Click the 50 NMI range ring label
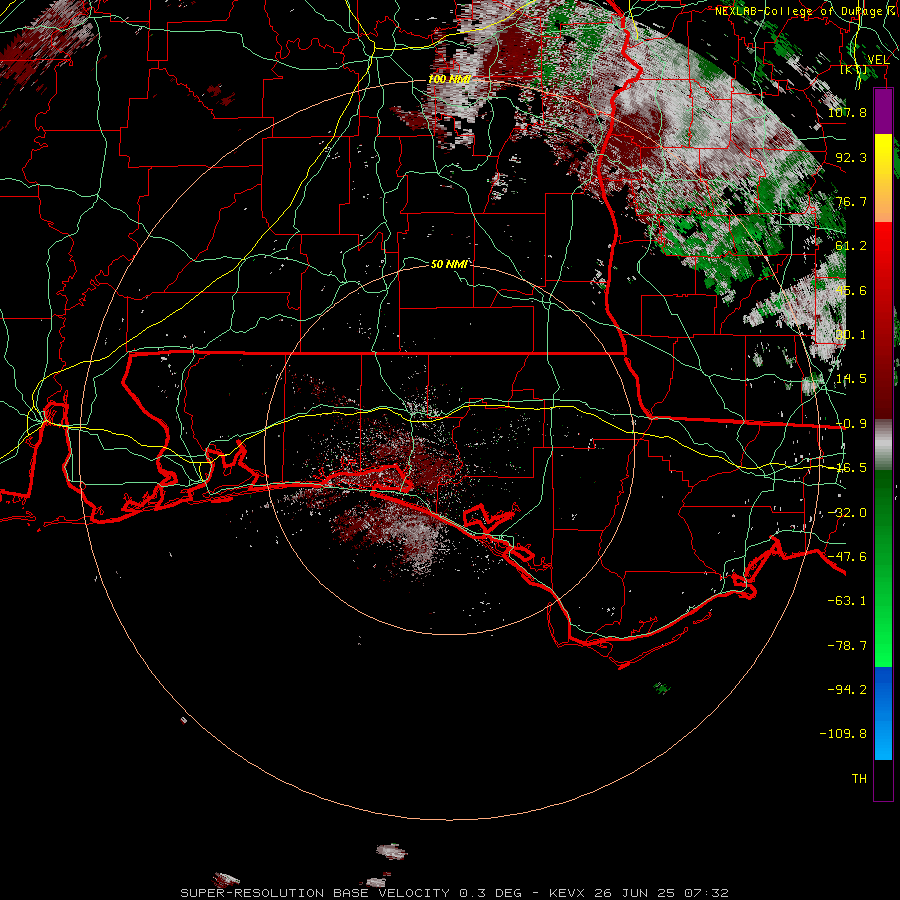The width and height of the screenshot is (900, 900). click(448, 264)
